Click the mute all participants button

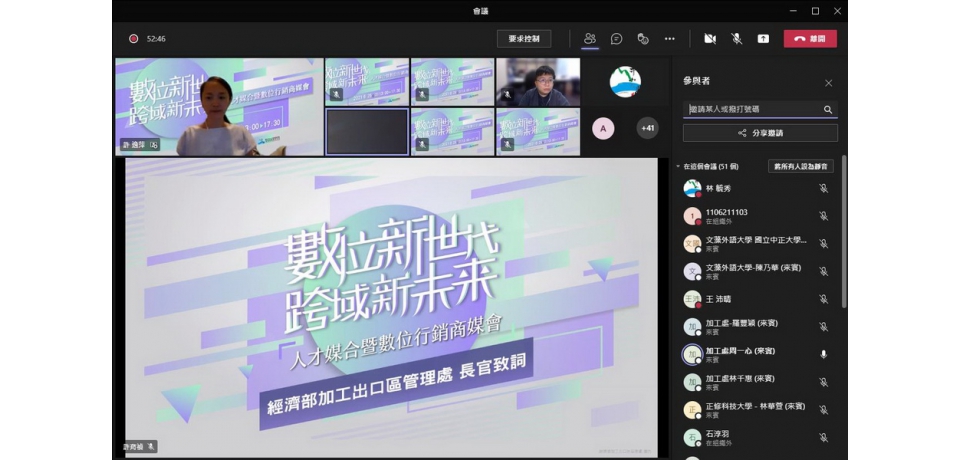801,167
